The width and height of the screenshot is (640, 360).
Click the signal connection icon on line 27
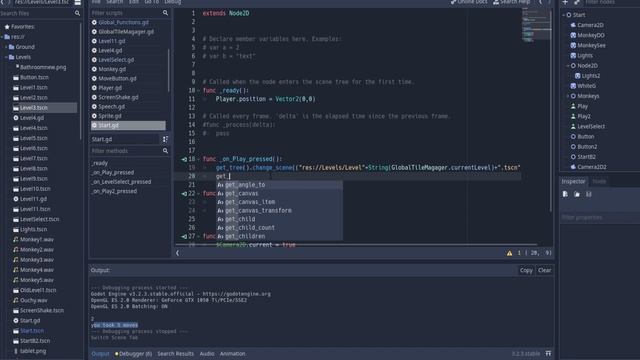(x=184, y=236)
